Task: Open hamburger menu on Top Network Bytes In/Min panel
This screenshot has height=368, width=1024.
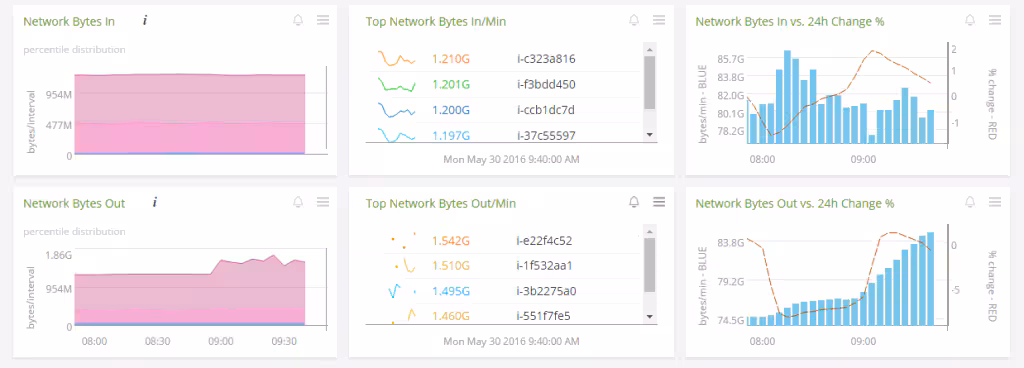Action: 658,20
